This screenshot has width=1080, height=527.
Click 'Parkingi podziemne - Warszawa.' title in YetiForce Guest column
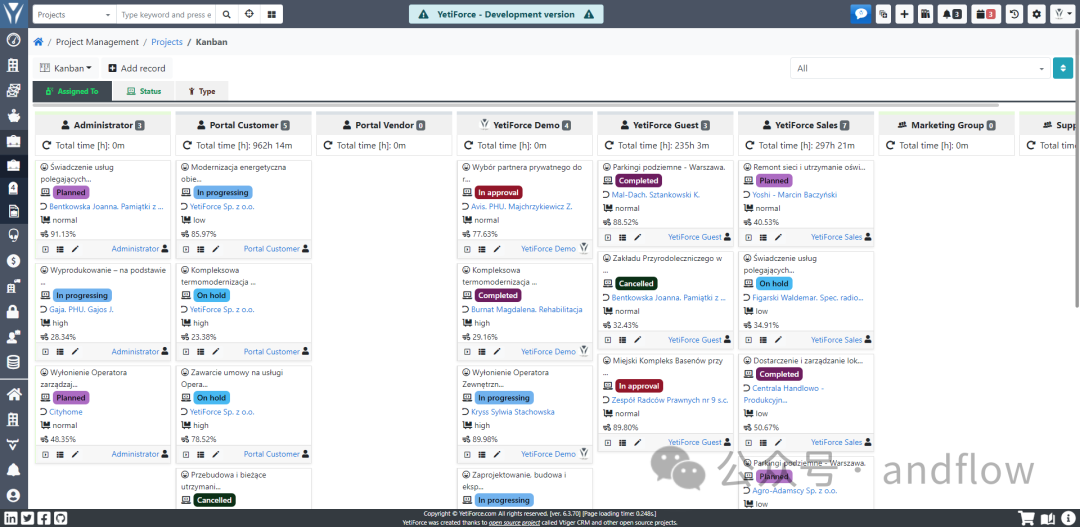coord(668,167)
